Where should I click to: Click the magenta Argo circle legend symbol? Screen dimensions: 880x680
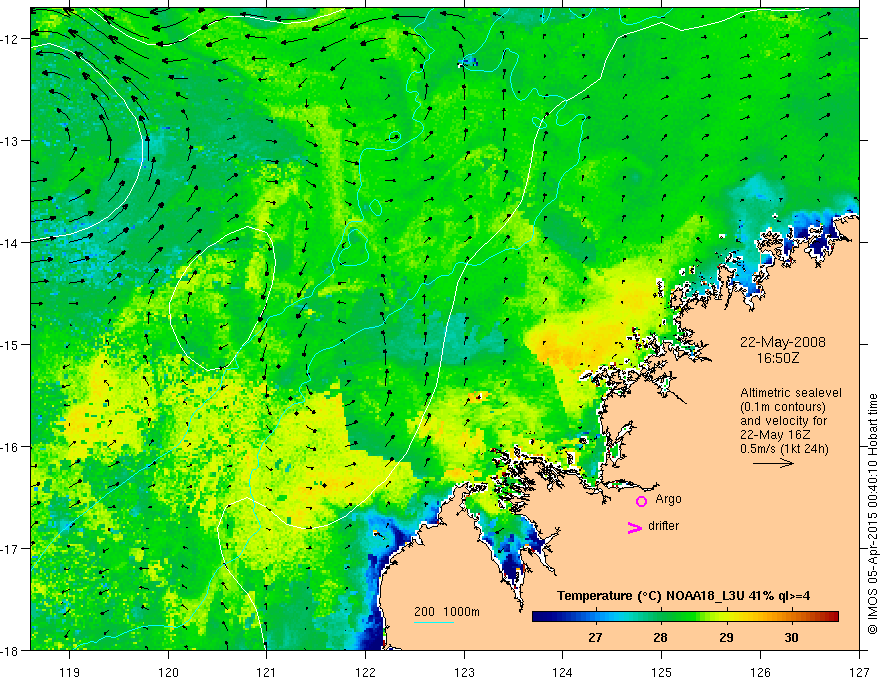641,501
